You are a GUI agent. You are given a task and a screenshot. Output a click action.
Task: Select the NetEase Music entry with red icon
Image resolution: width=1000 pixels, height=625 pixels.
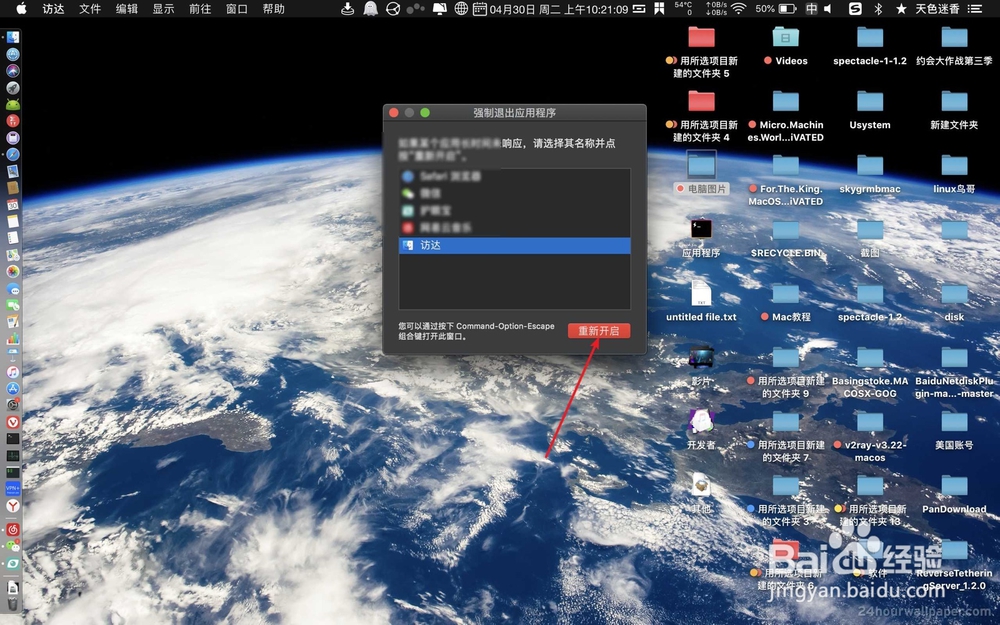coord(515,228)
